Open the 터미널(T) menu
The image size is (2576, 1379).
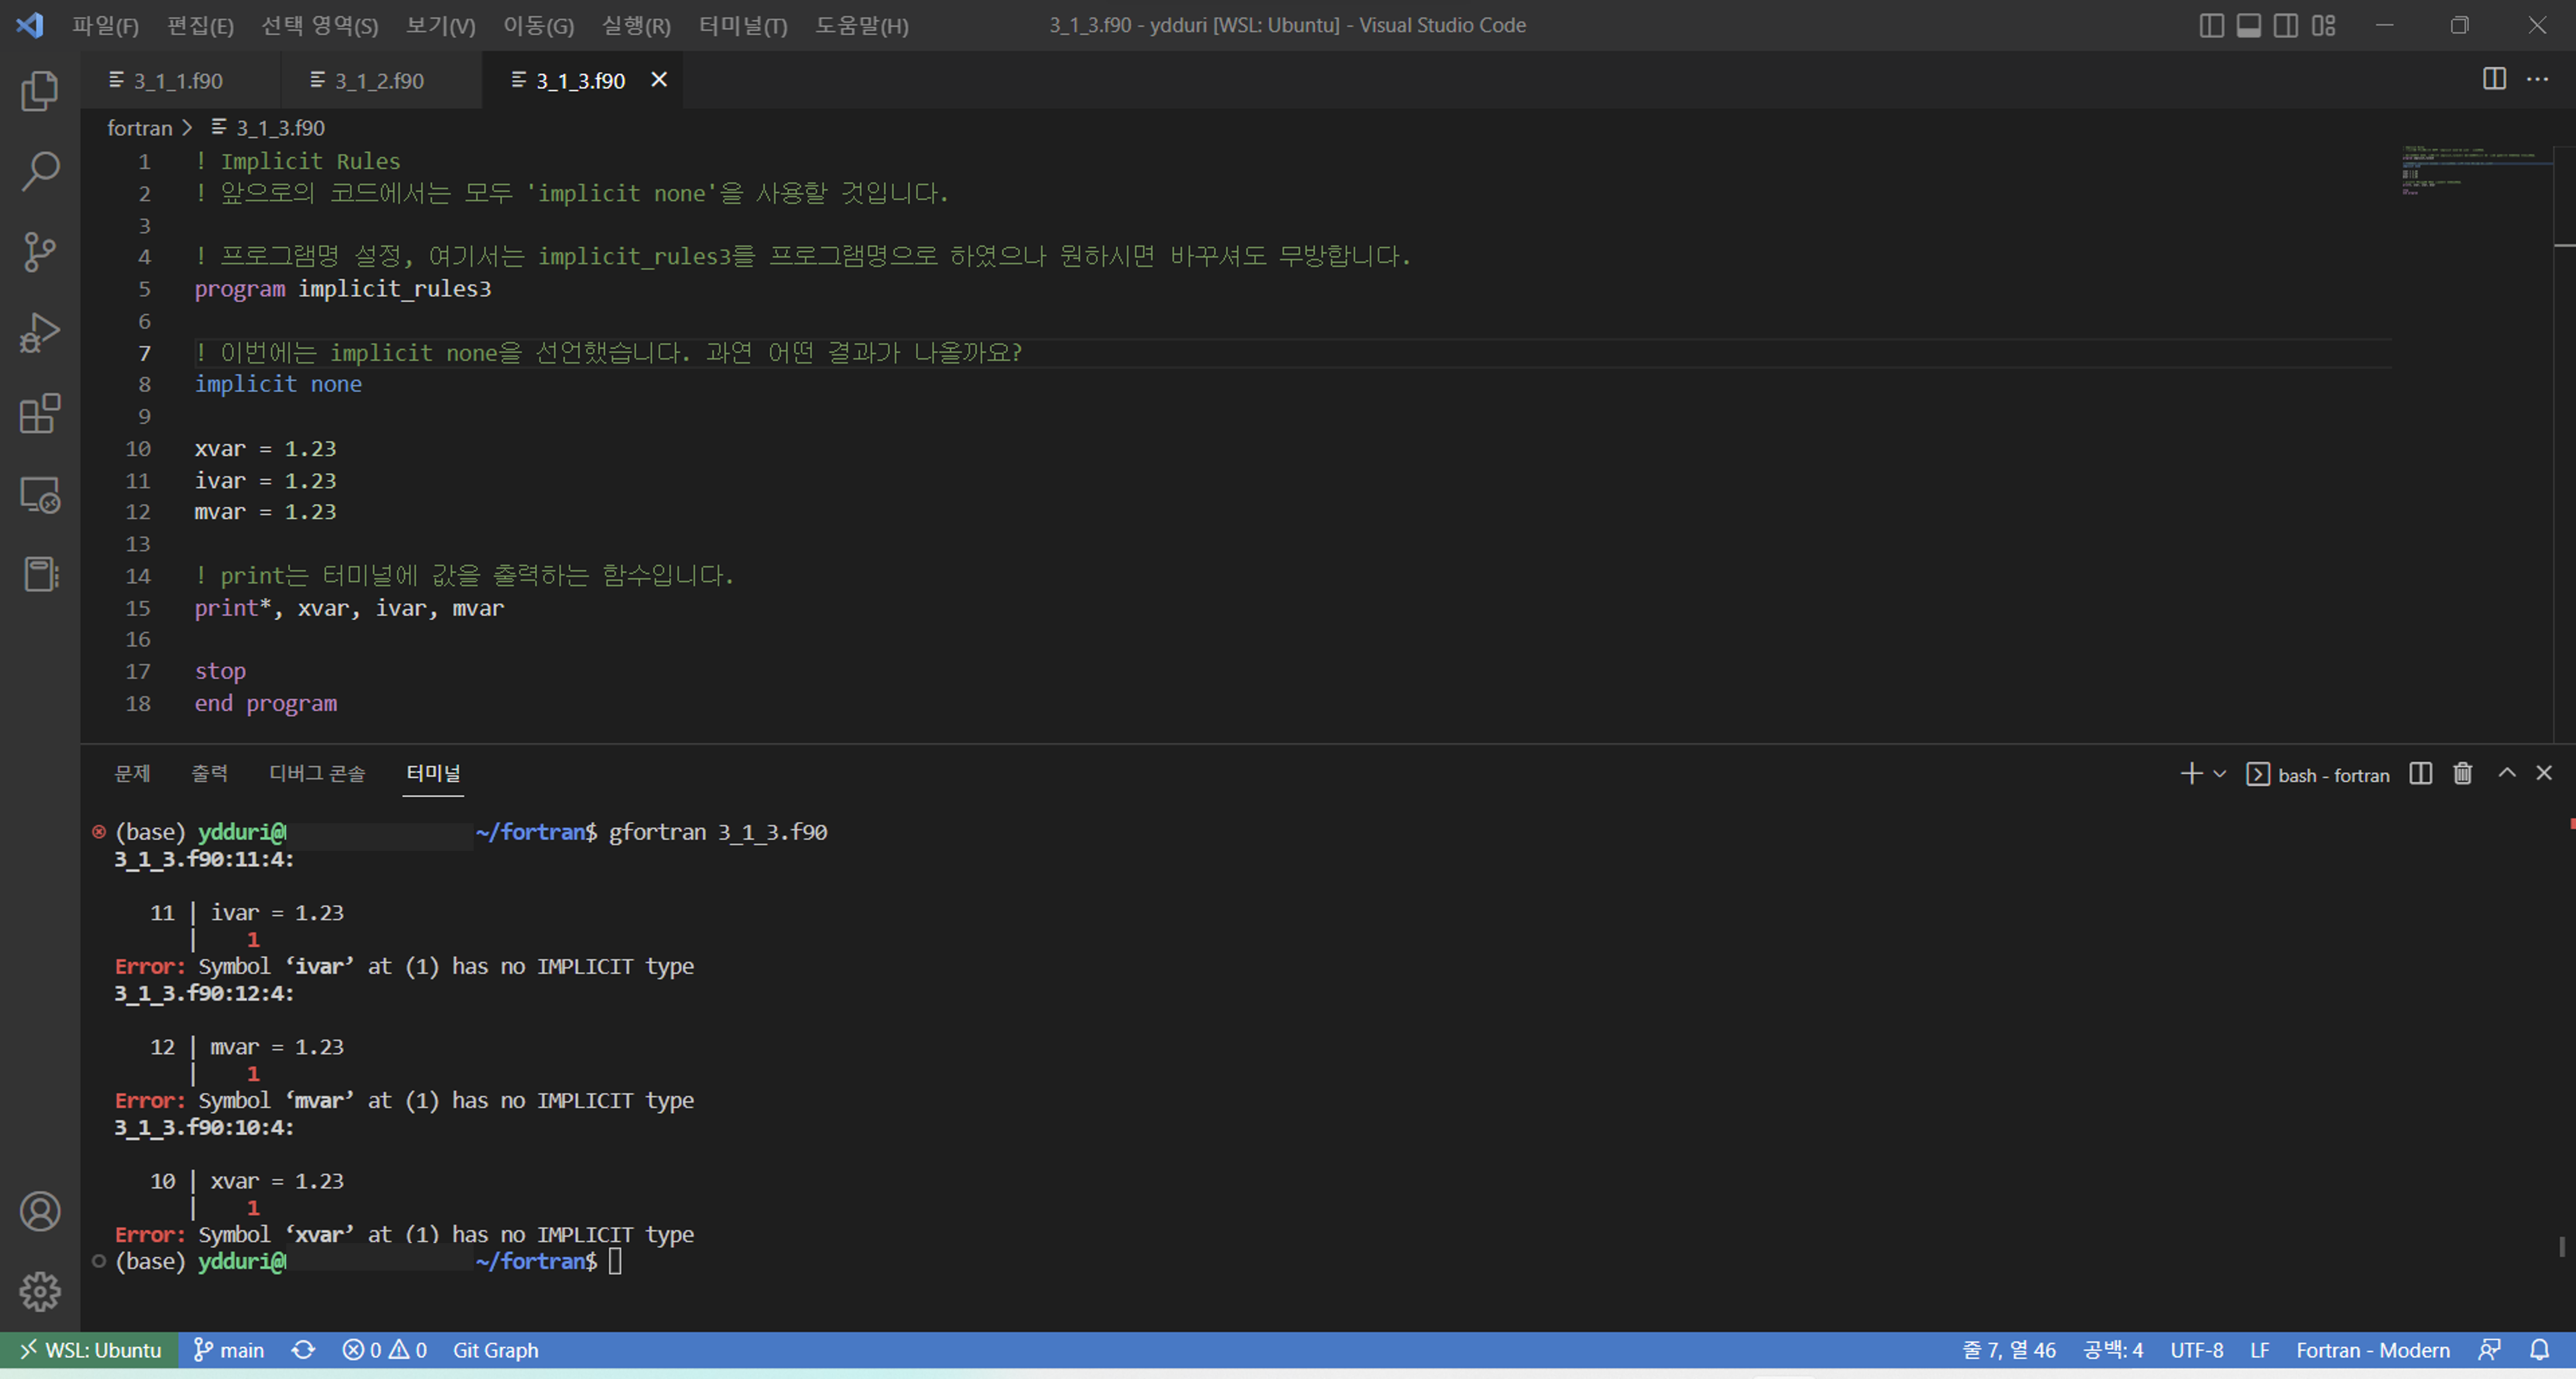point(742,25)
